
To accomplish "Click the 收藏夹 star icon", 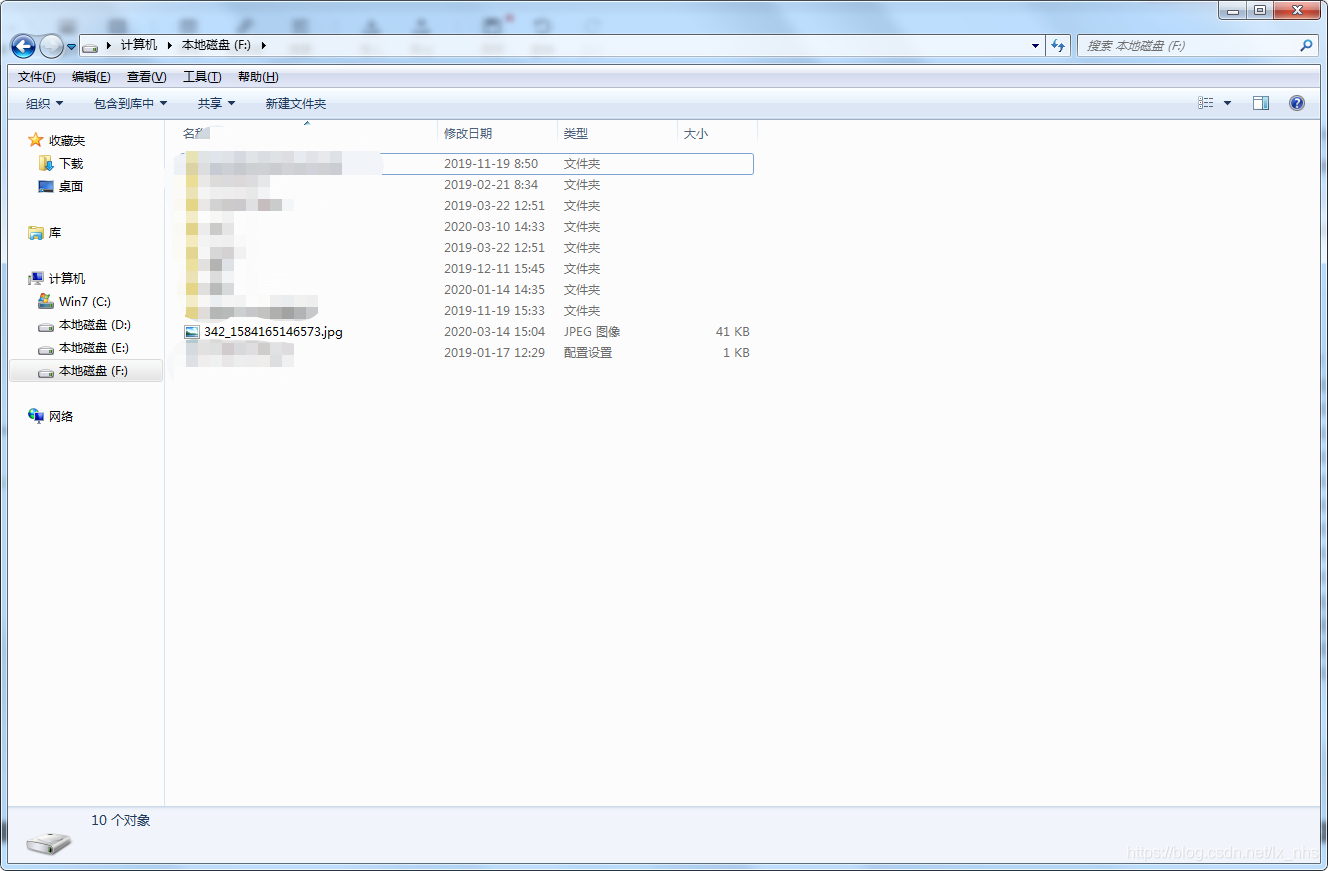I will pyautogui.click(x=36, y=140).
